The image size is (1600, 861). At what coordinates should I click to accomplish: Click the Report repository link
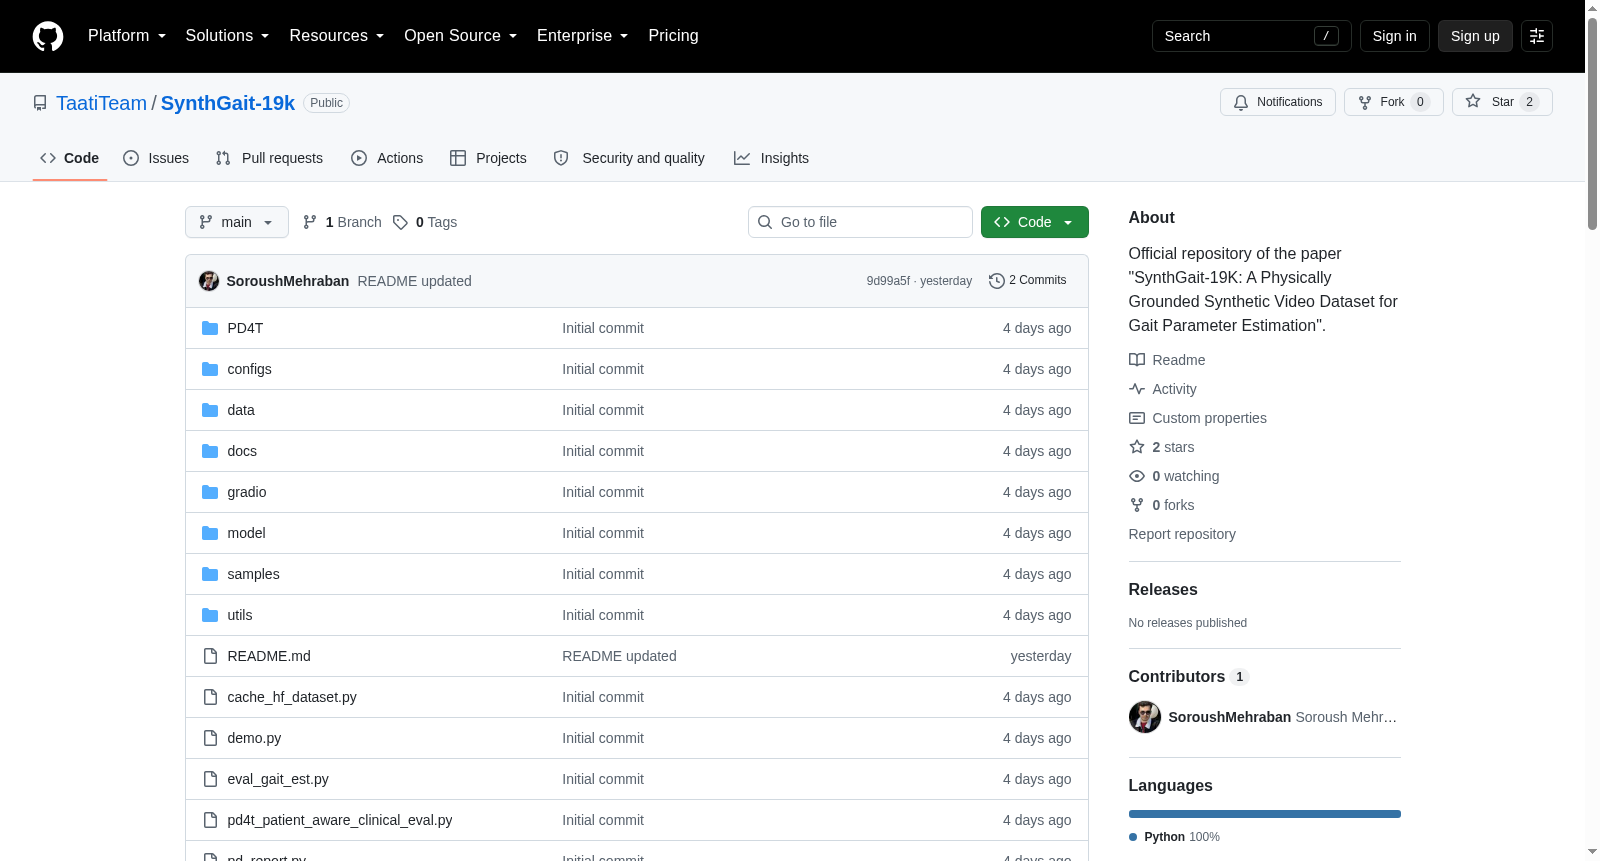[1182, 534]
